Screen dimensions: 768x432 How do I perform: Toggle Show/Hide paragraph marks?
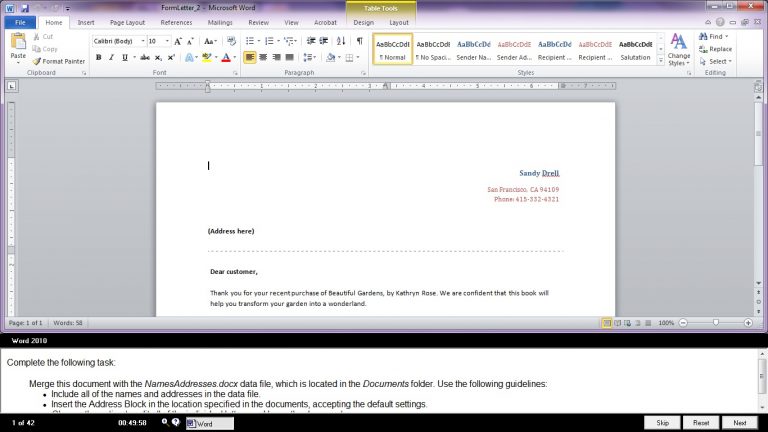[359, 41]
